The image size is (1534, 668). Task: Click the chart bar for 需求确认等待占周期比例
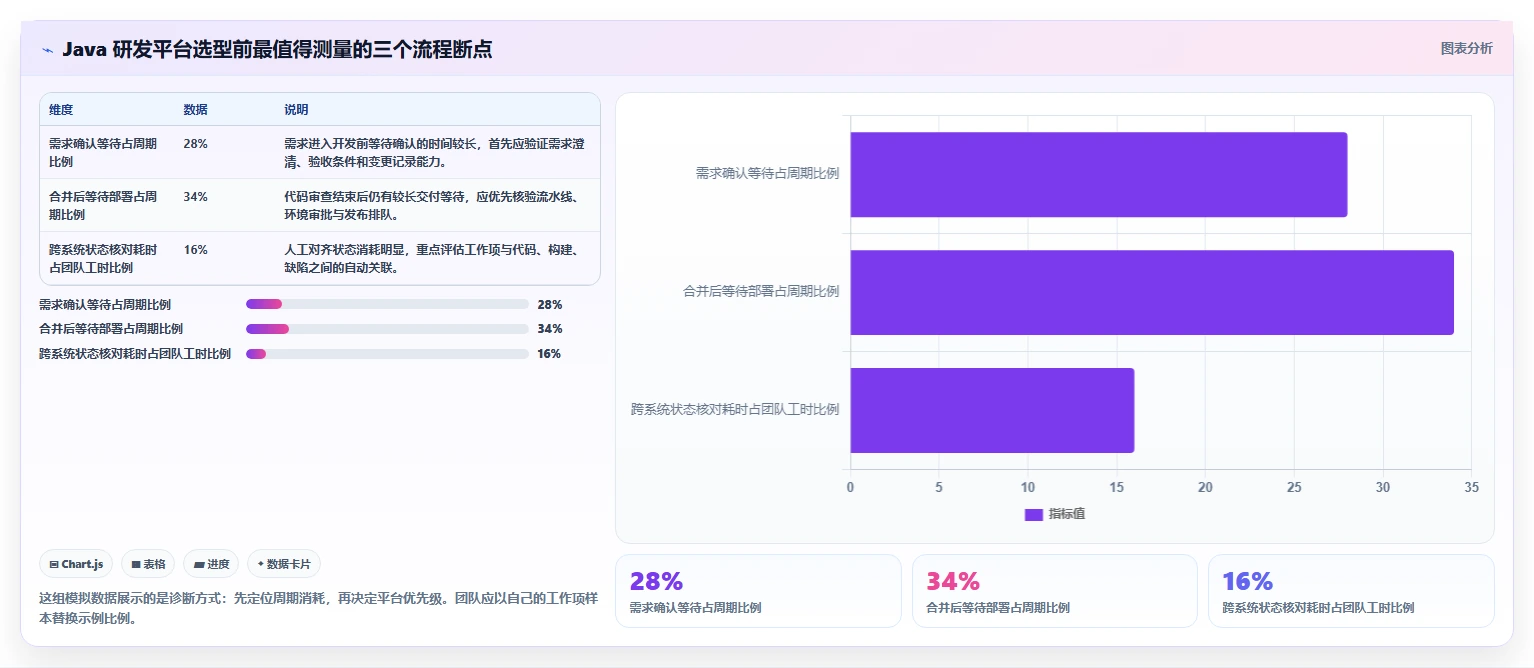point(1099,174)
